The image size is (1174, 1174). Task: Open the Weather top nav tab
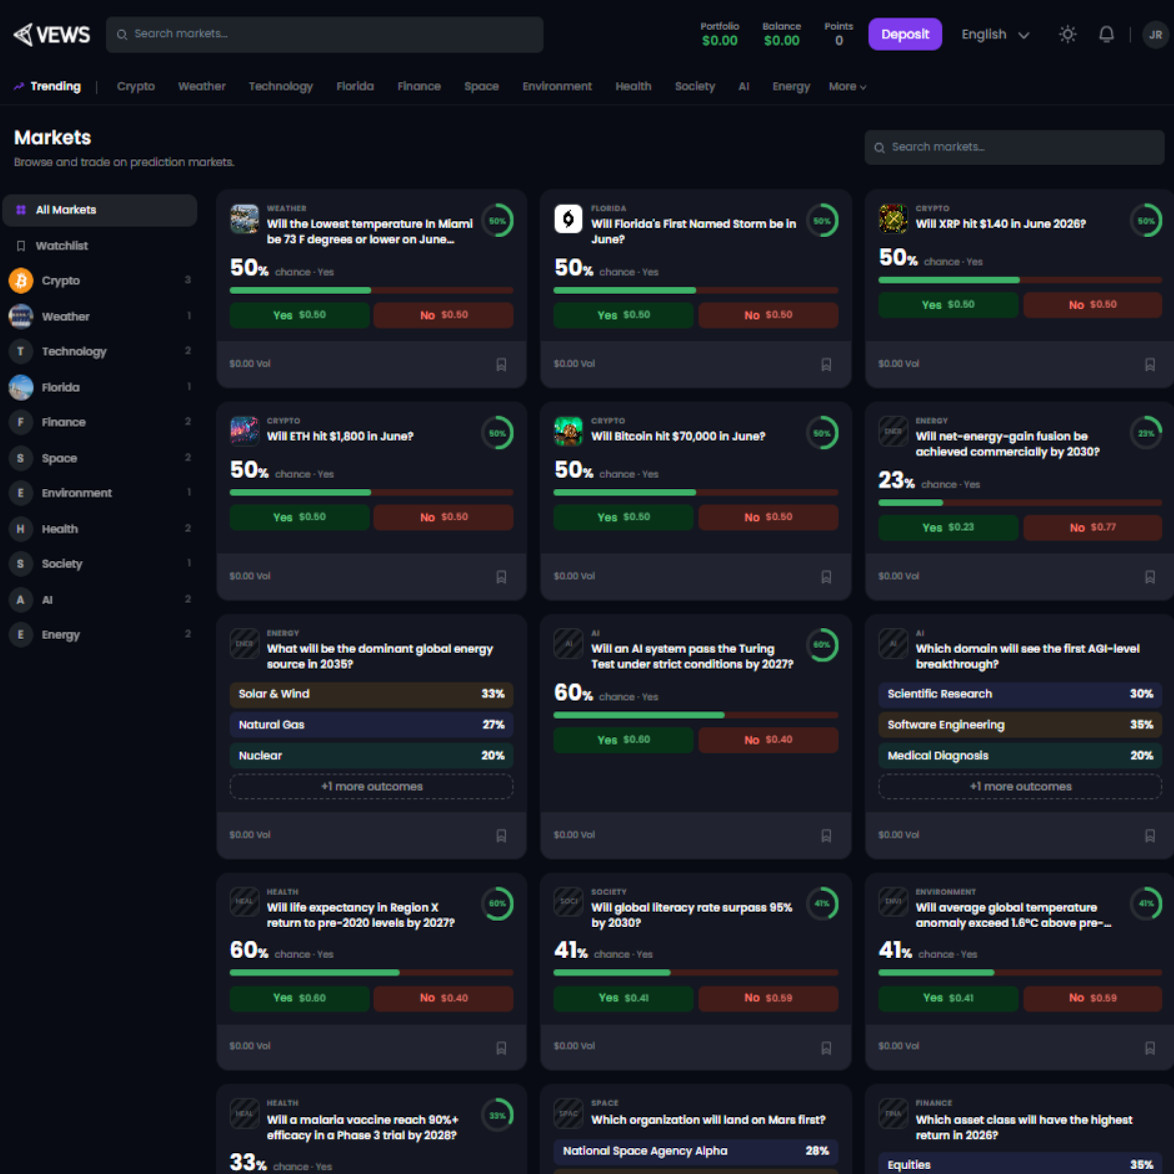[x=201, y=86]
